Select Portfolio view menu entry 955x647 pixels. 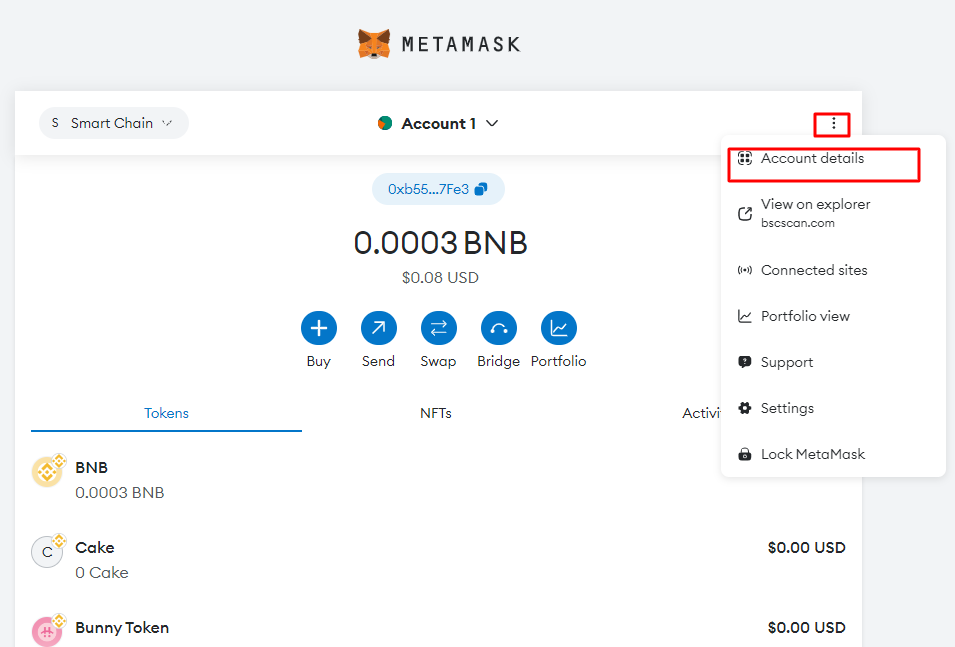[x=833, y=316]
